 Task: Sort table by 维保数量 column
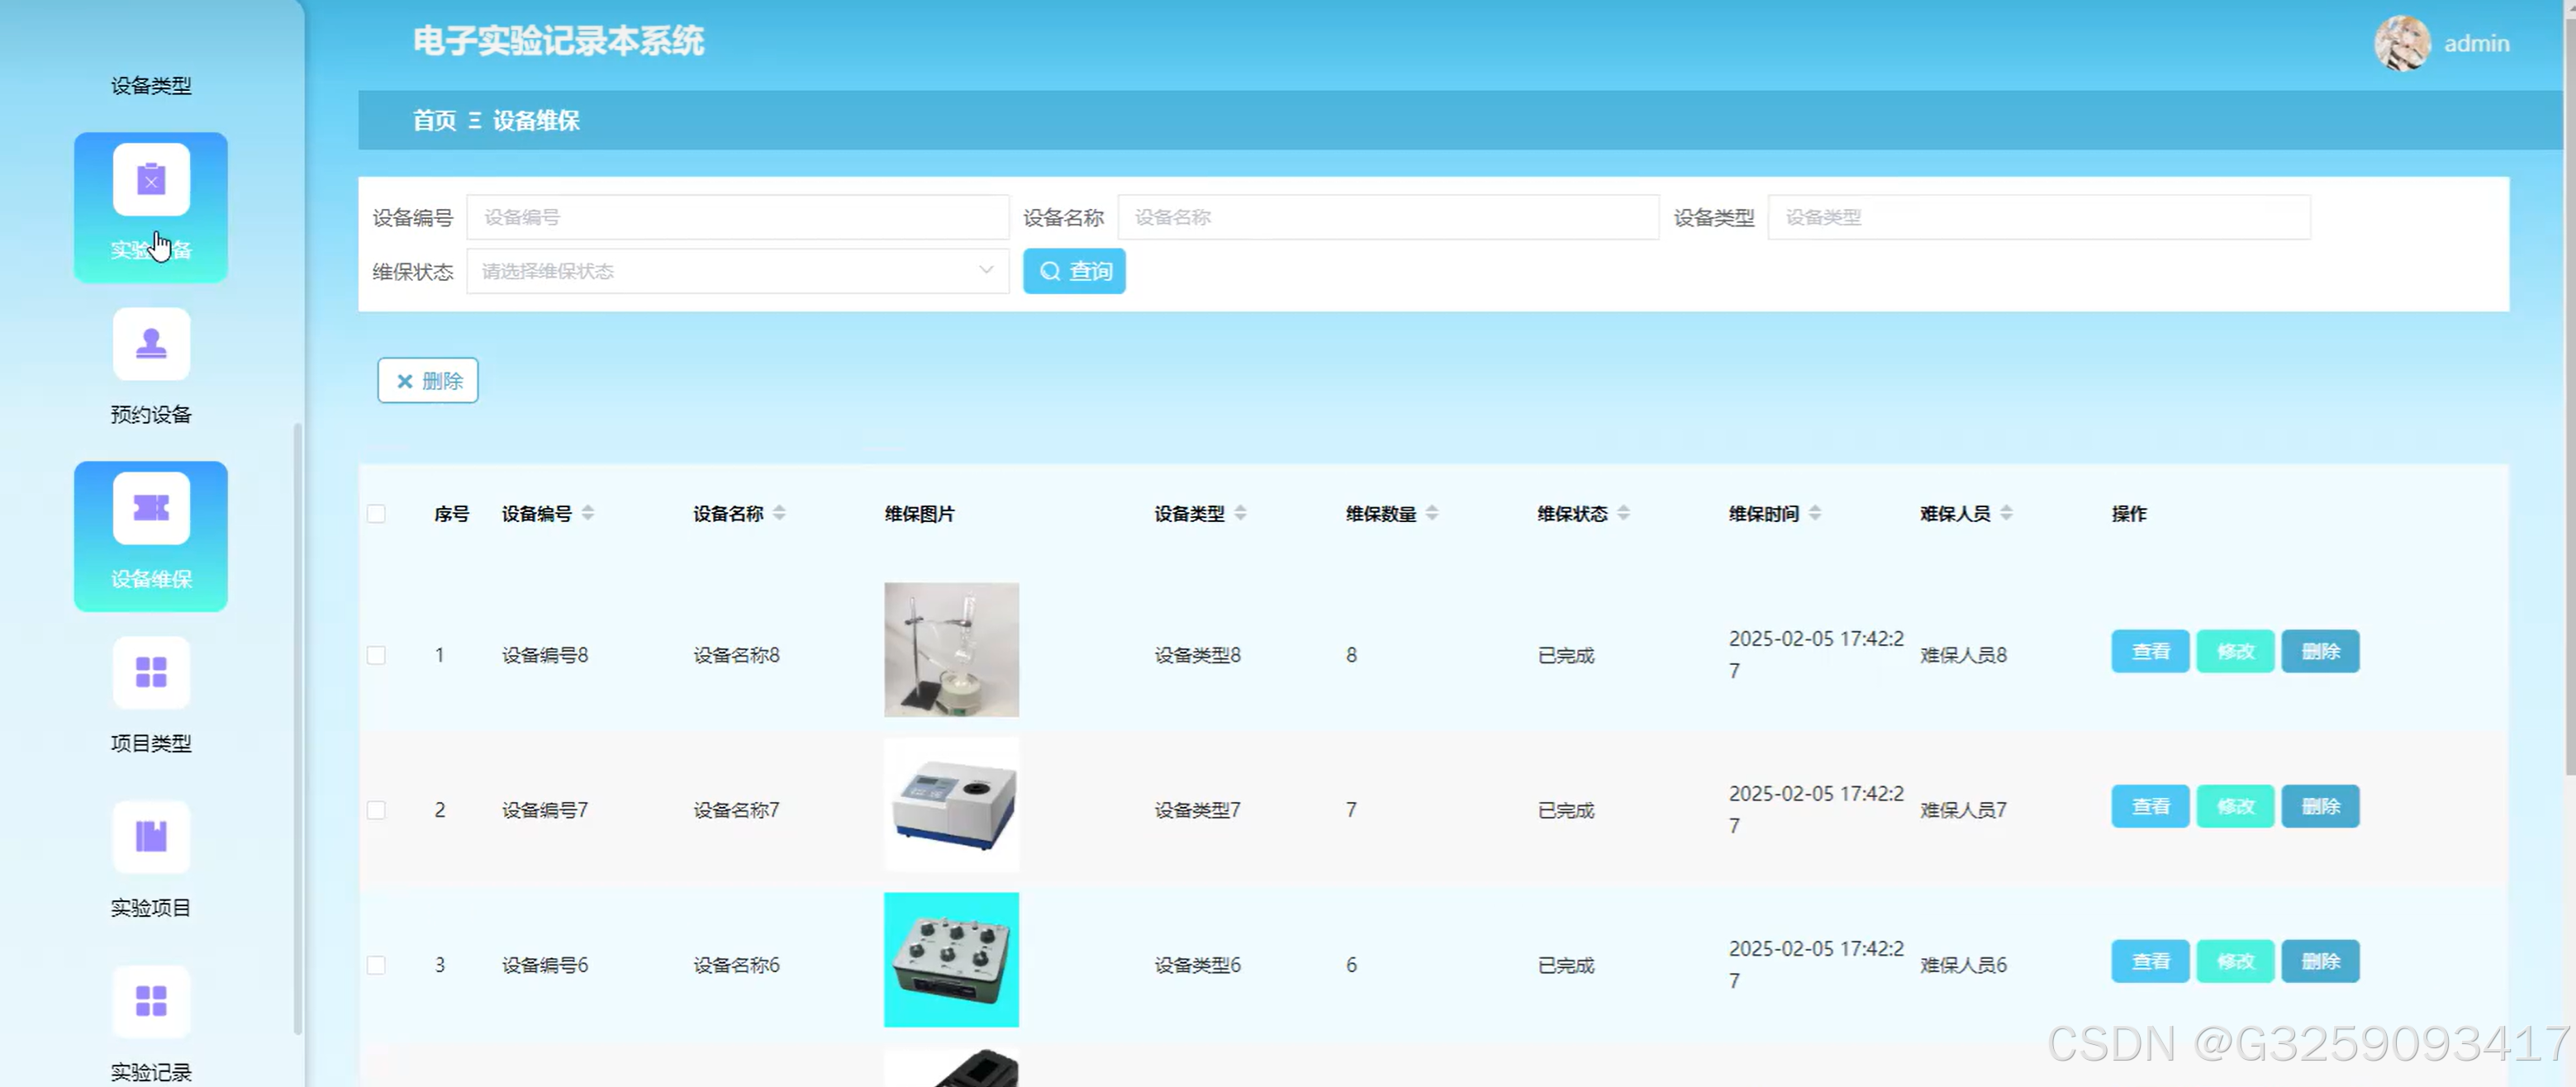(x=1433, y=513)
